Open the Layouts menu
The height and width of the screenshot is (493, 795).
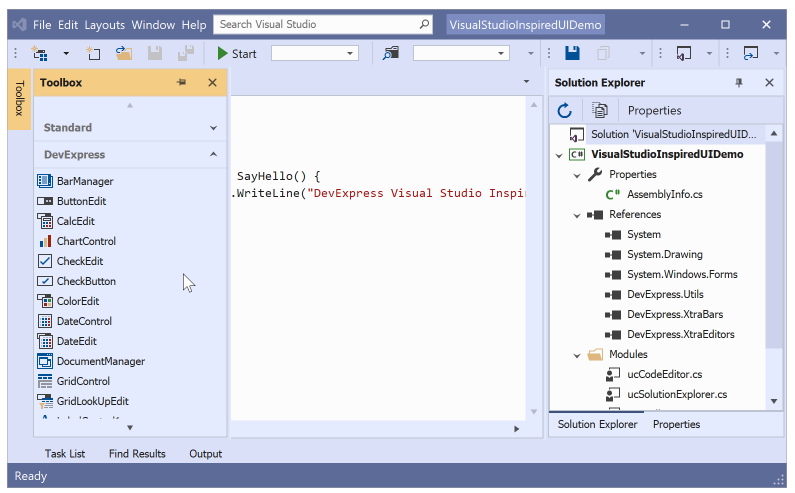pos(105,25)
